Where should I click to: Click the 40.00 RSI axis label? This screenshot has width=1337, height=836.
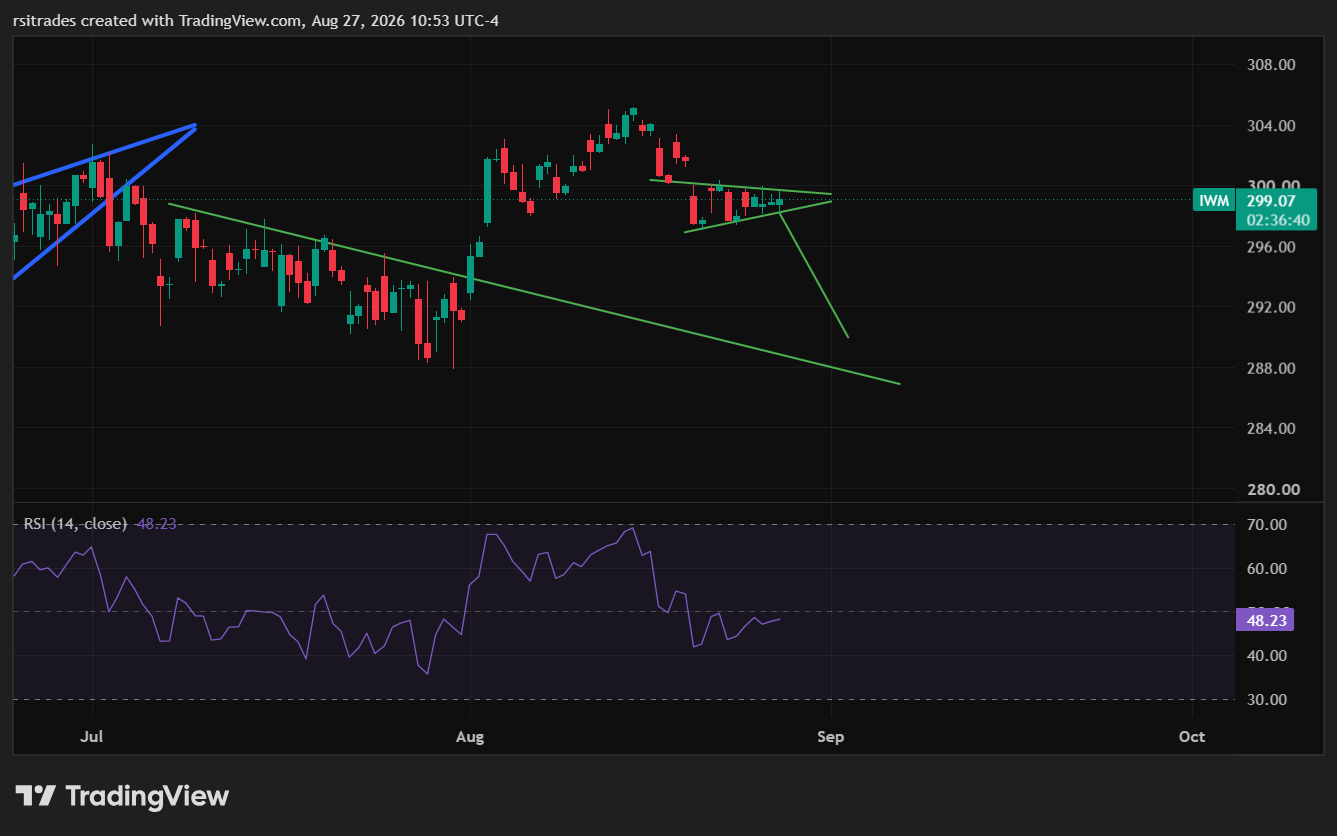point(1266,656)
